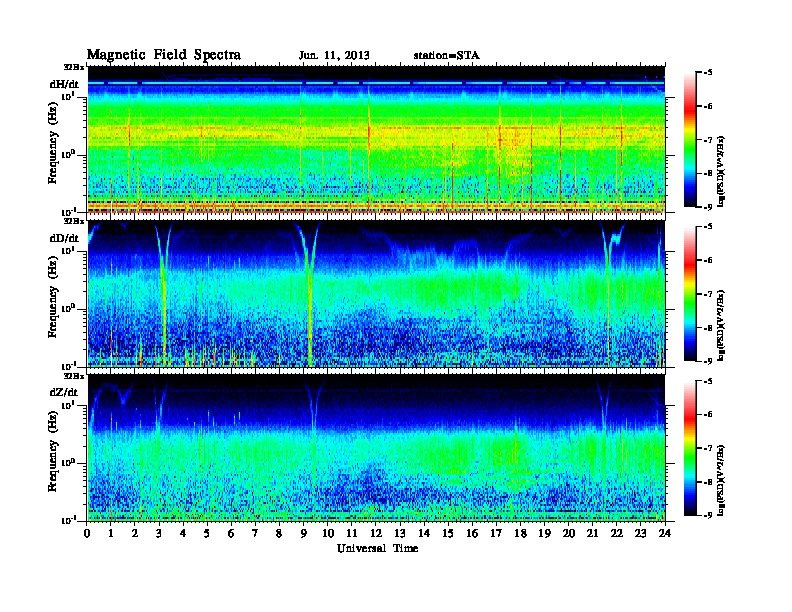Click hour '10' on Universal Time axis
792x612 pixels.
[328, 533]
